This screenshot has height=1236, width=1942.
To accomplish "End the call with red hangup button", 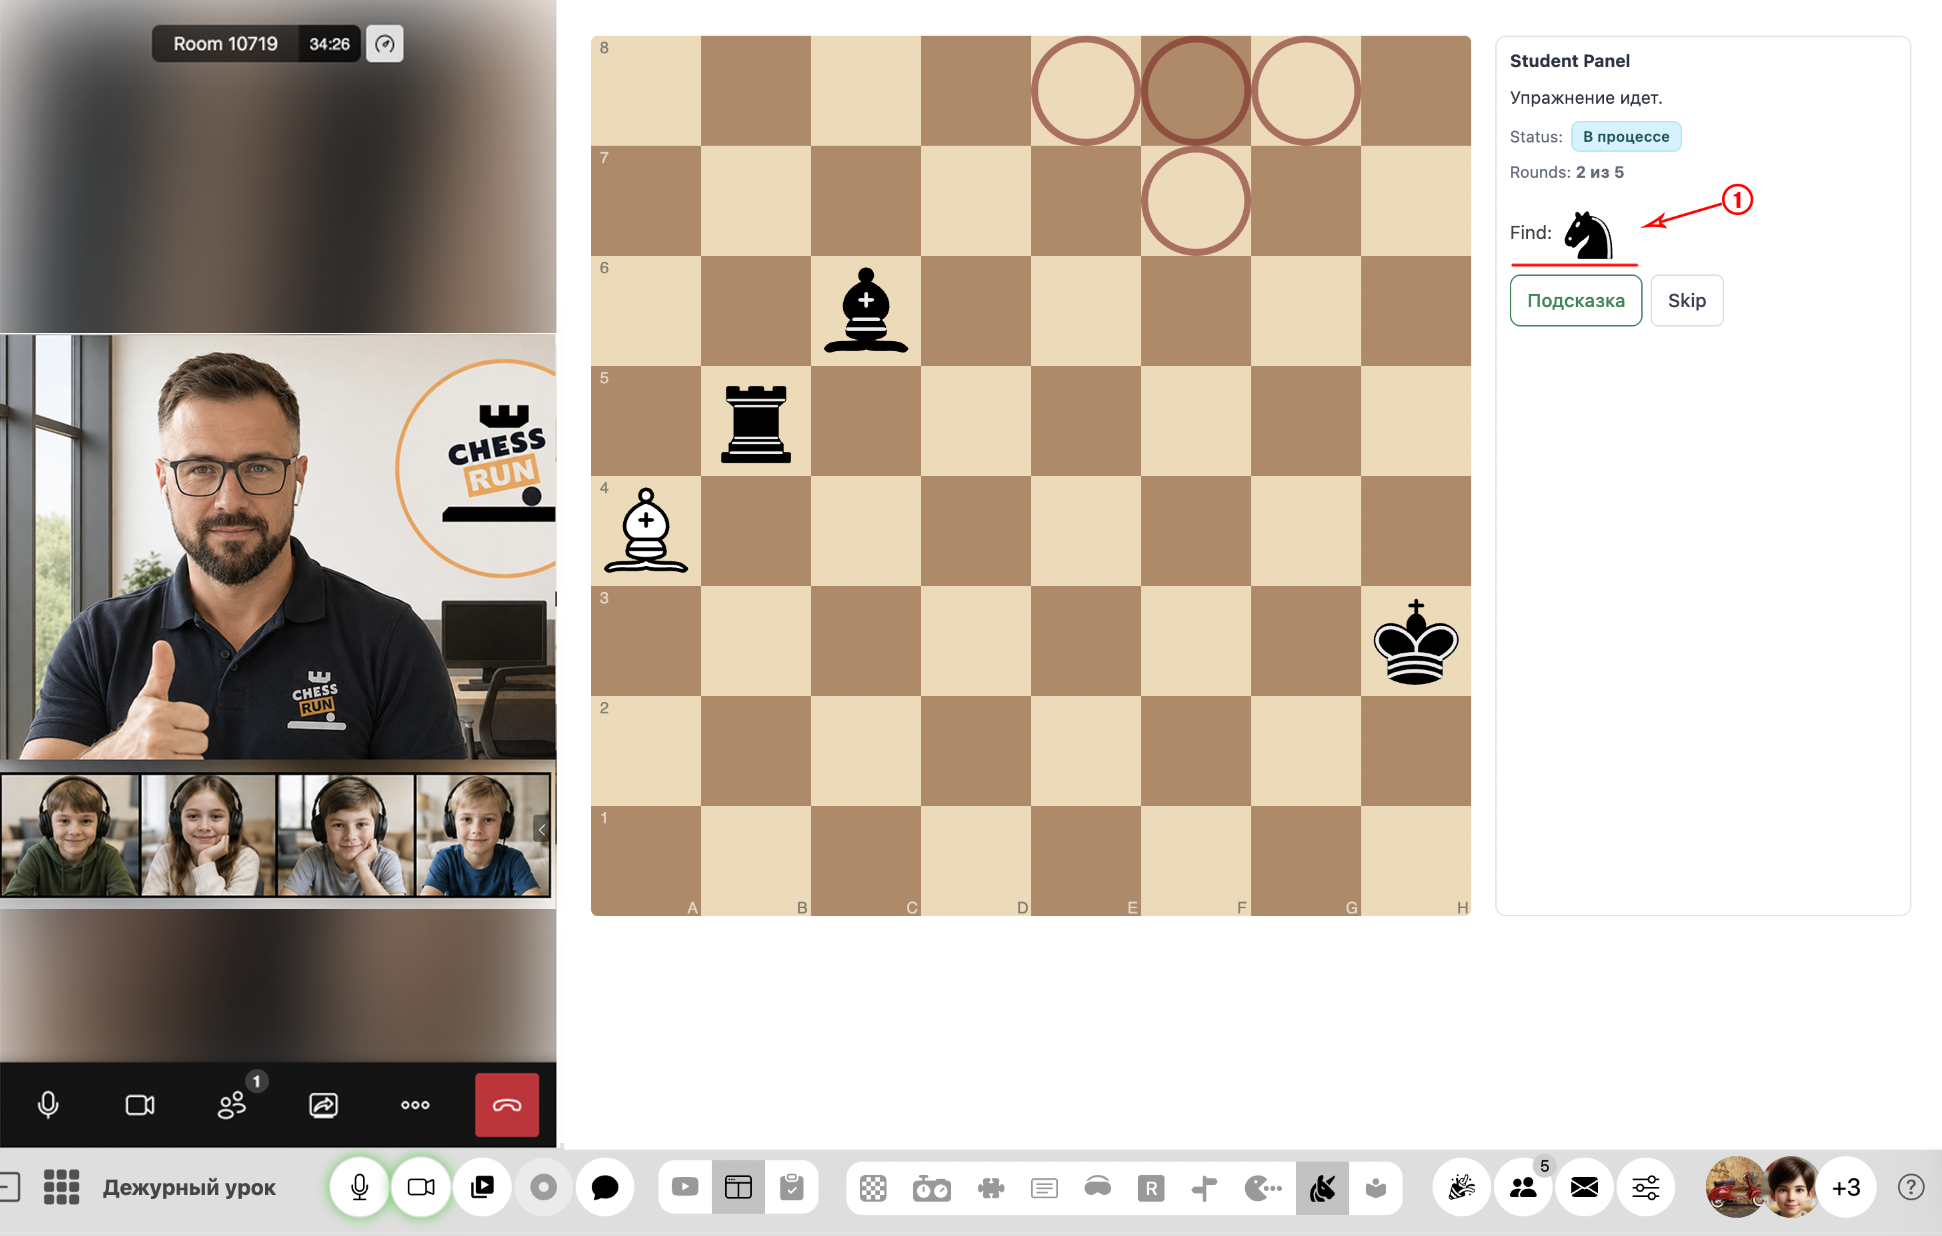I will click(507, 1104).
